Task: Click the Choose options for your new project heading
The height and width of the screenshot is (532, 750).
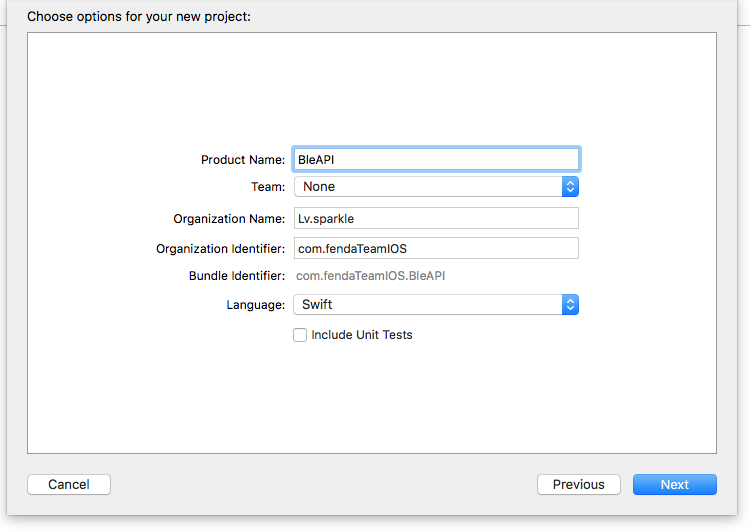Action: coord(139,17)
